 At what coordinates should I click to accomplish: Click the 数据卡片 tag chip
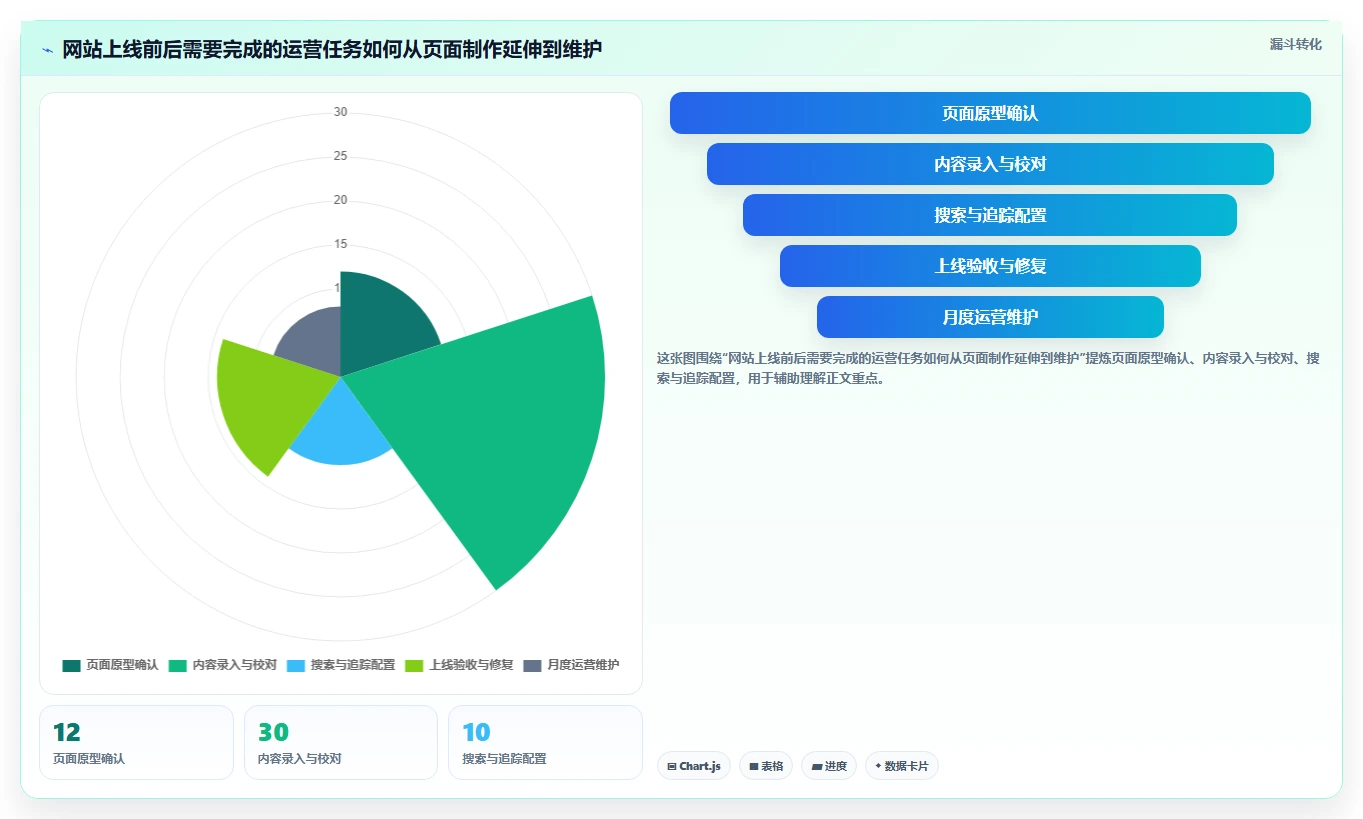[x=902, y=766]
